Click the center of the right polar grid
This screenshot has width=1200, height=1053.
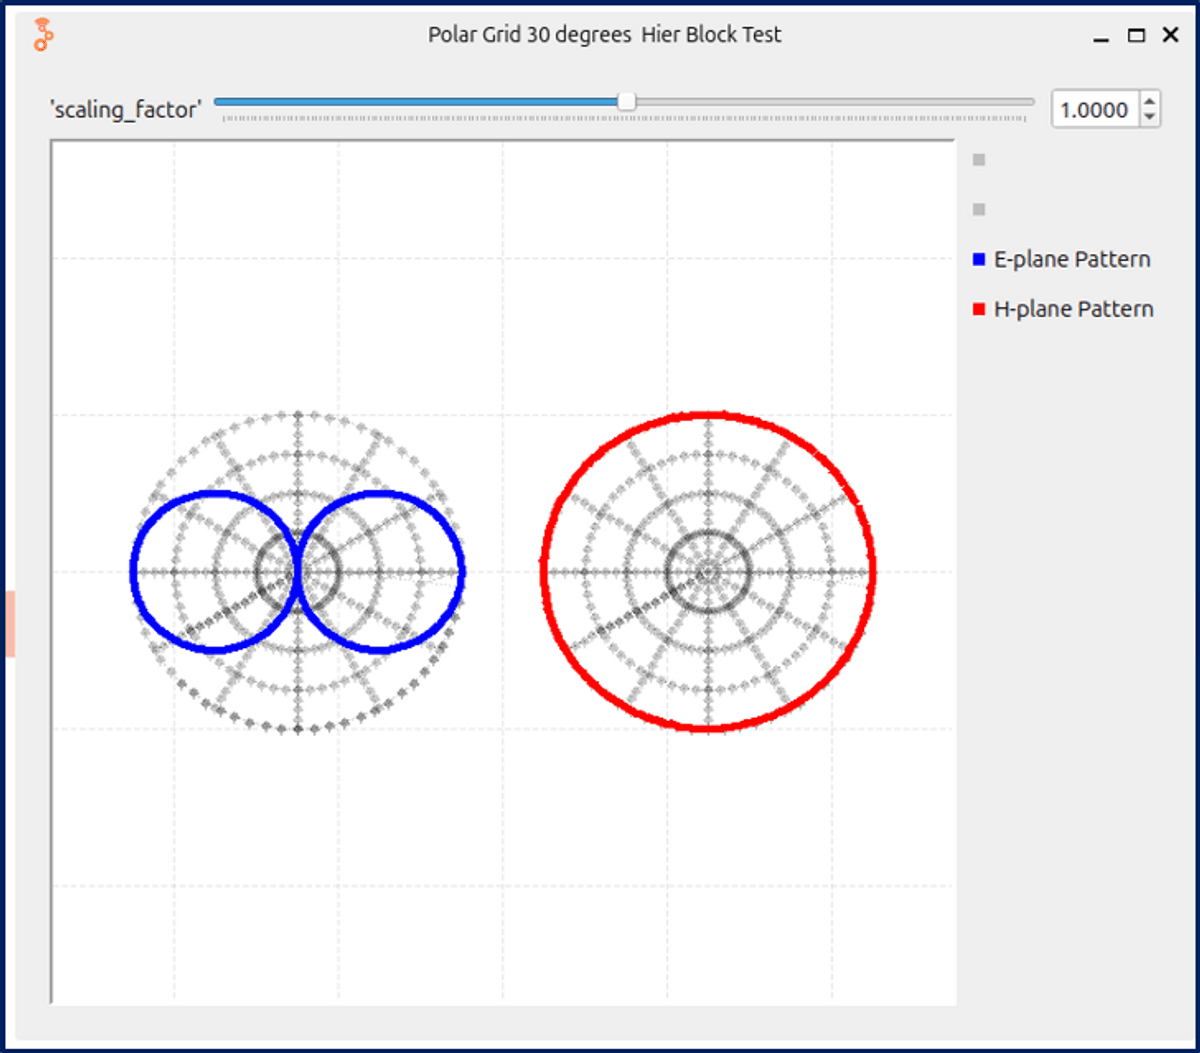(x=708, y=573)
